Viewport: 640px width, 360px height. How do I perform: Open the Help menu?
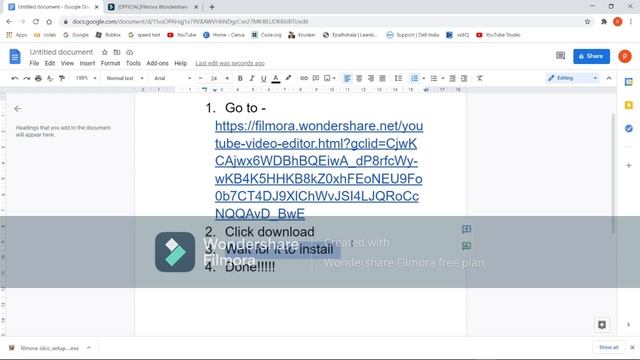click(x=180, y=63)
